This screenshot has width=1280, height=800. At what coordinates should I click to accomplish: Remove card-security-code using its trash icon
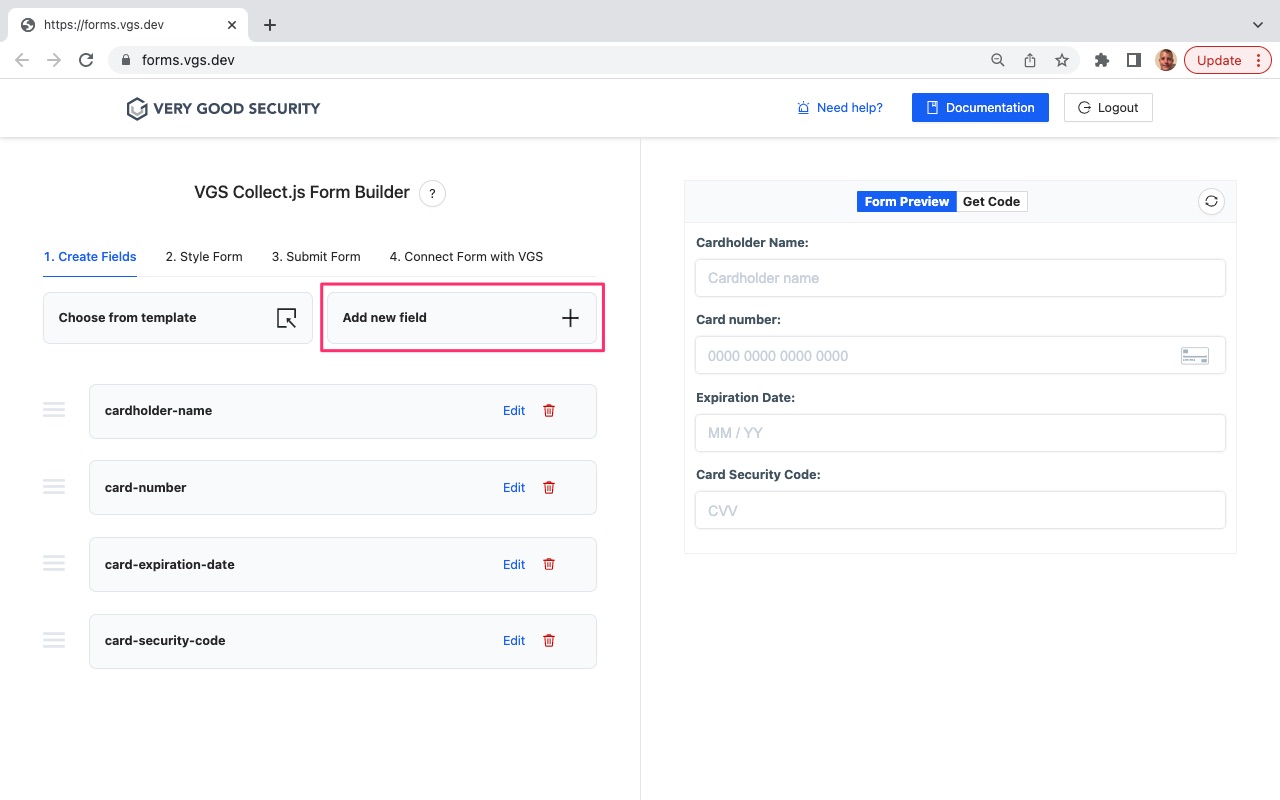pyautogui.click(x=549, y=641)
